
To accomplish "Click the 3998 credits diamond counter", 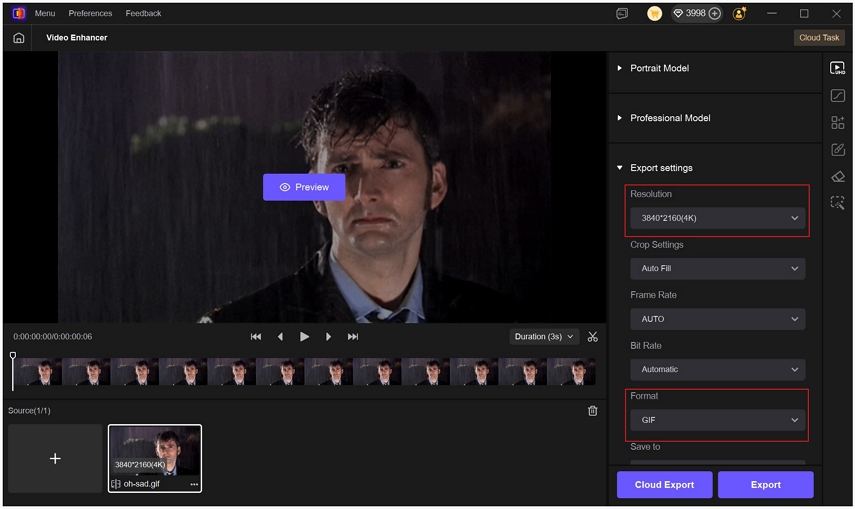I will pos(690,13).
